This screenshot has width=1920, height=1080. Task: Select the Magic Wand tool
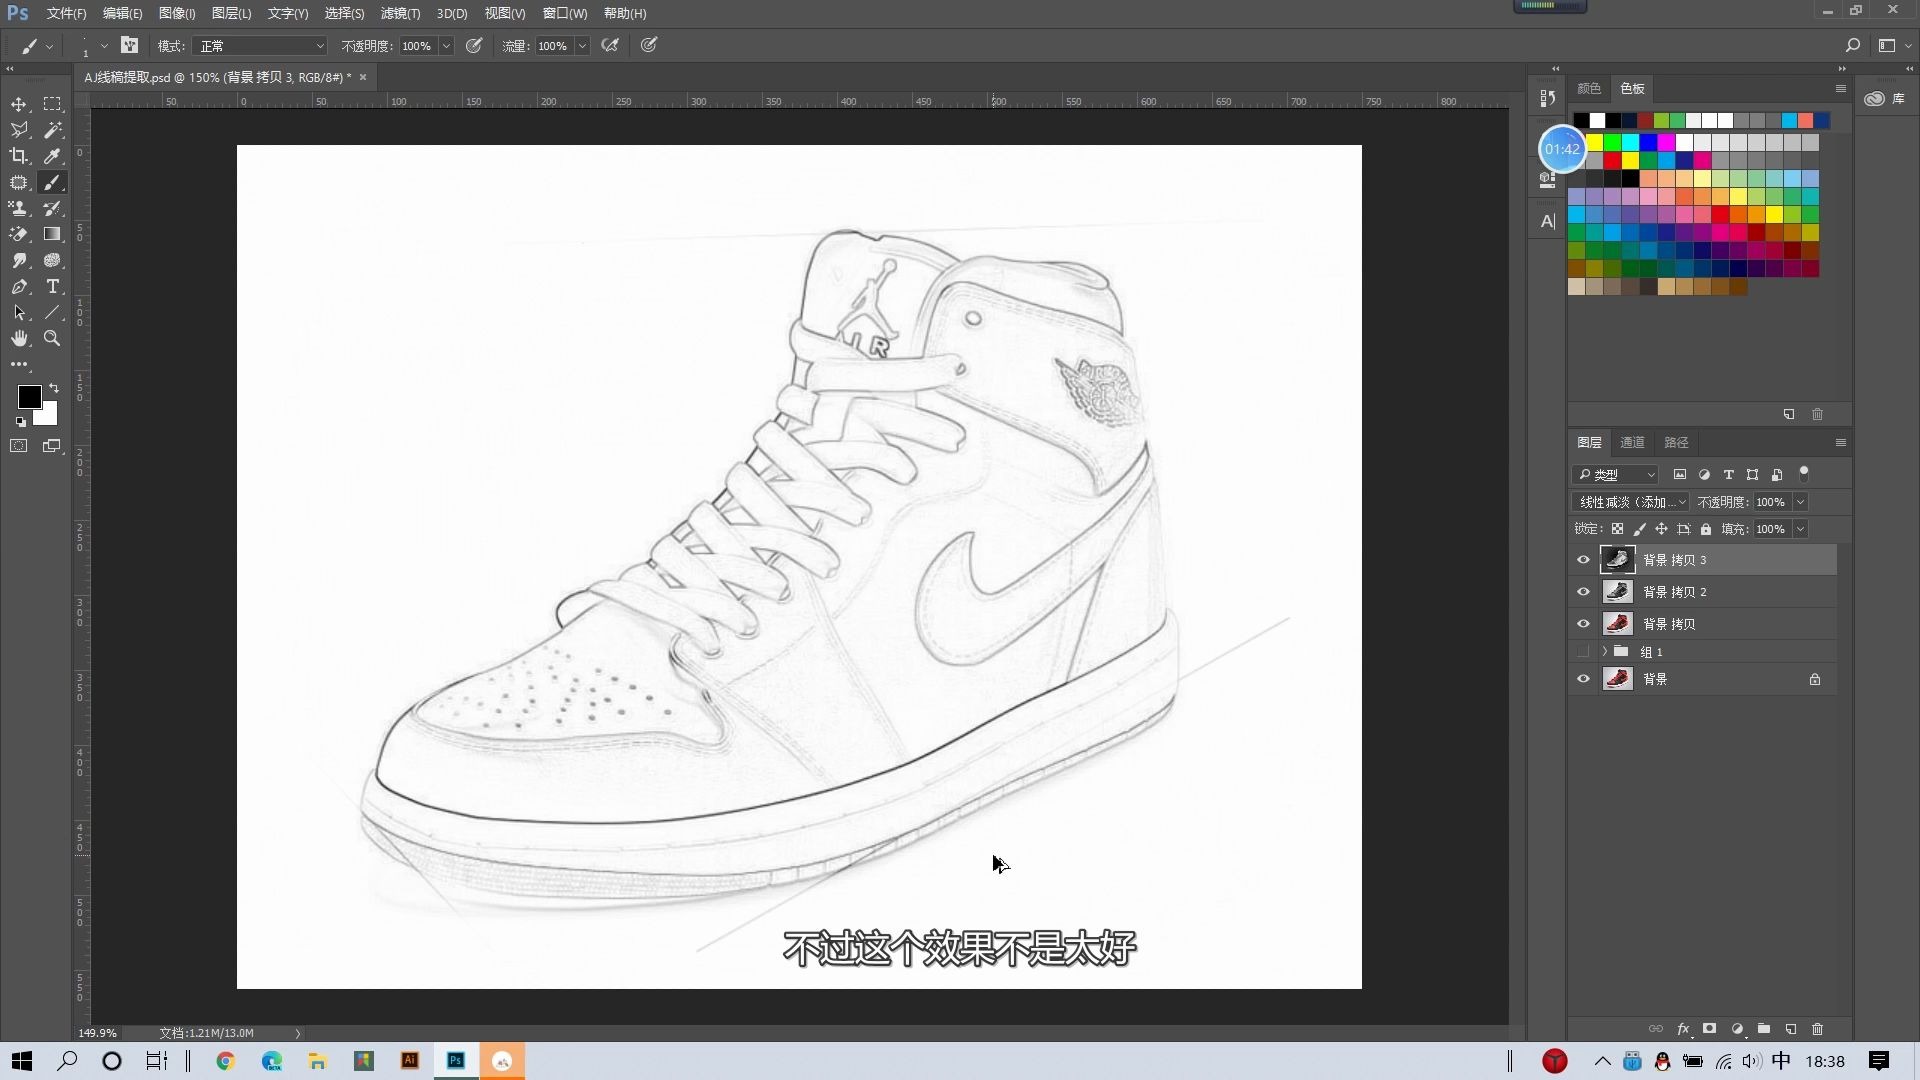point(53,130)
